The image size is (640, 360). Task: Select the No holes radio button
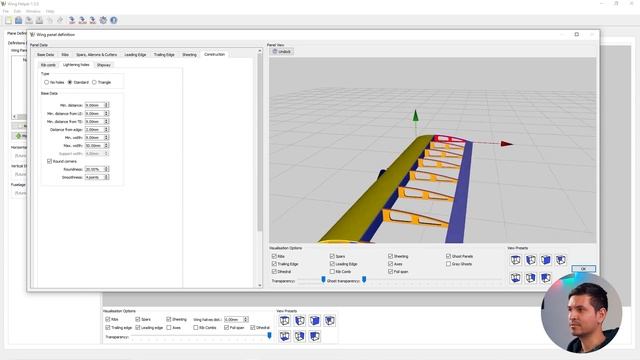47,82
